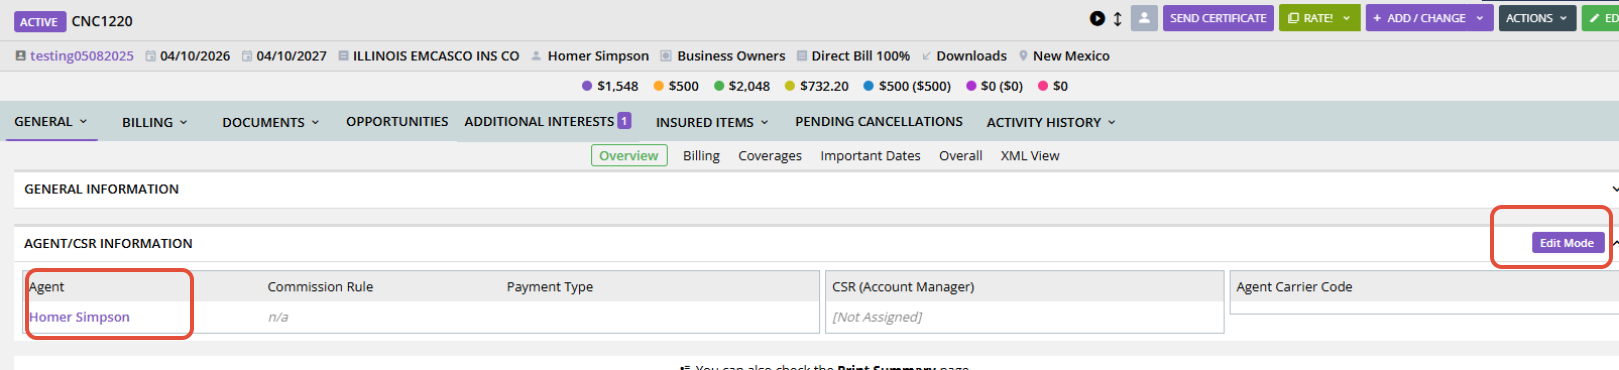Click the black play circle icon
The image size is (1619, 370).
point(1097,18)
